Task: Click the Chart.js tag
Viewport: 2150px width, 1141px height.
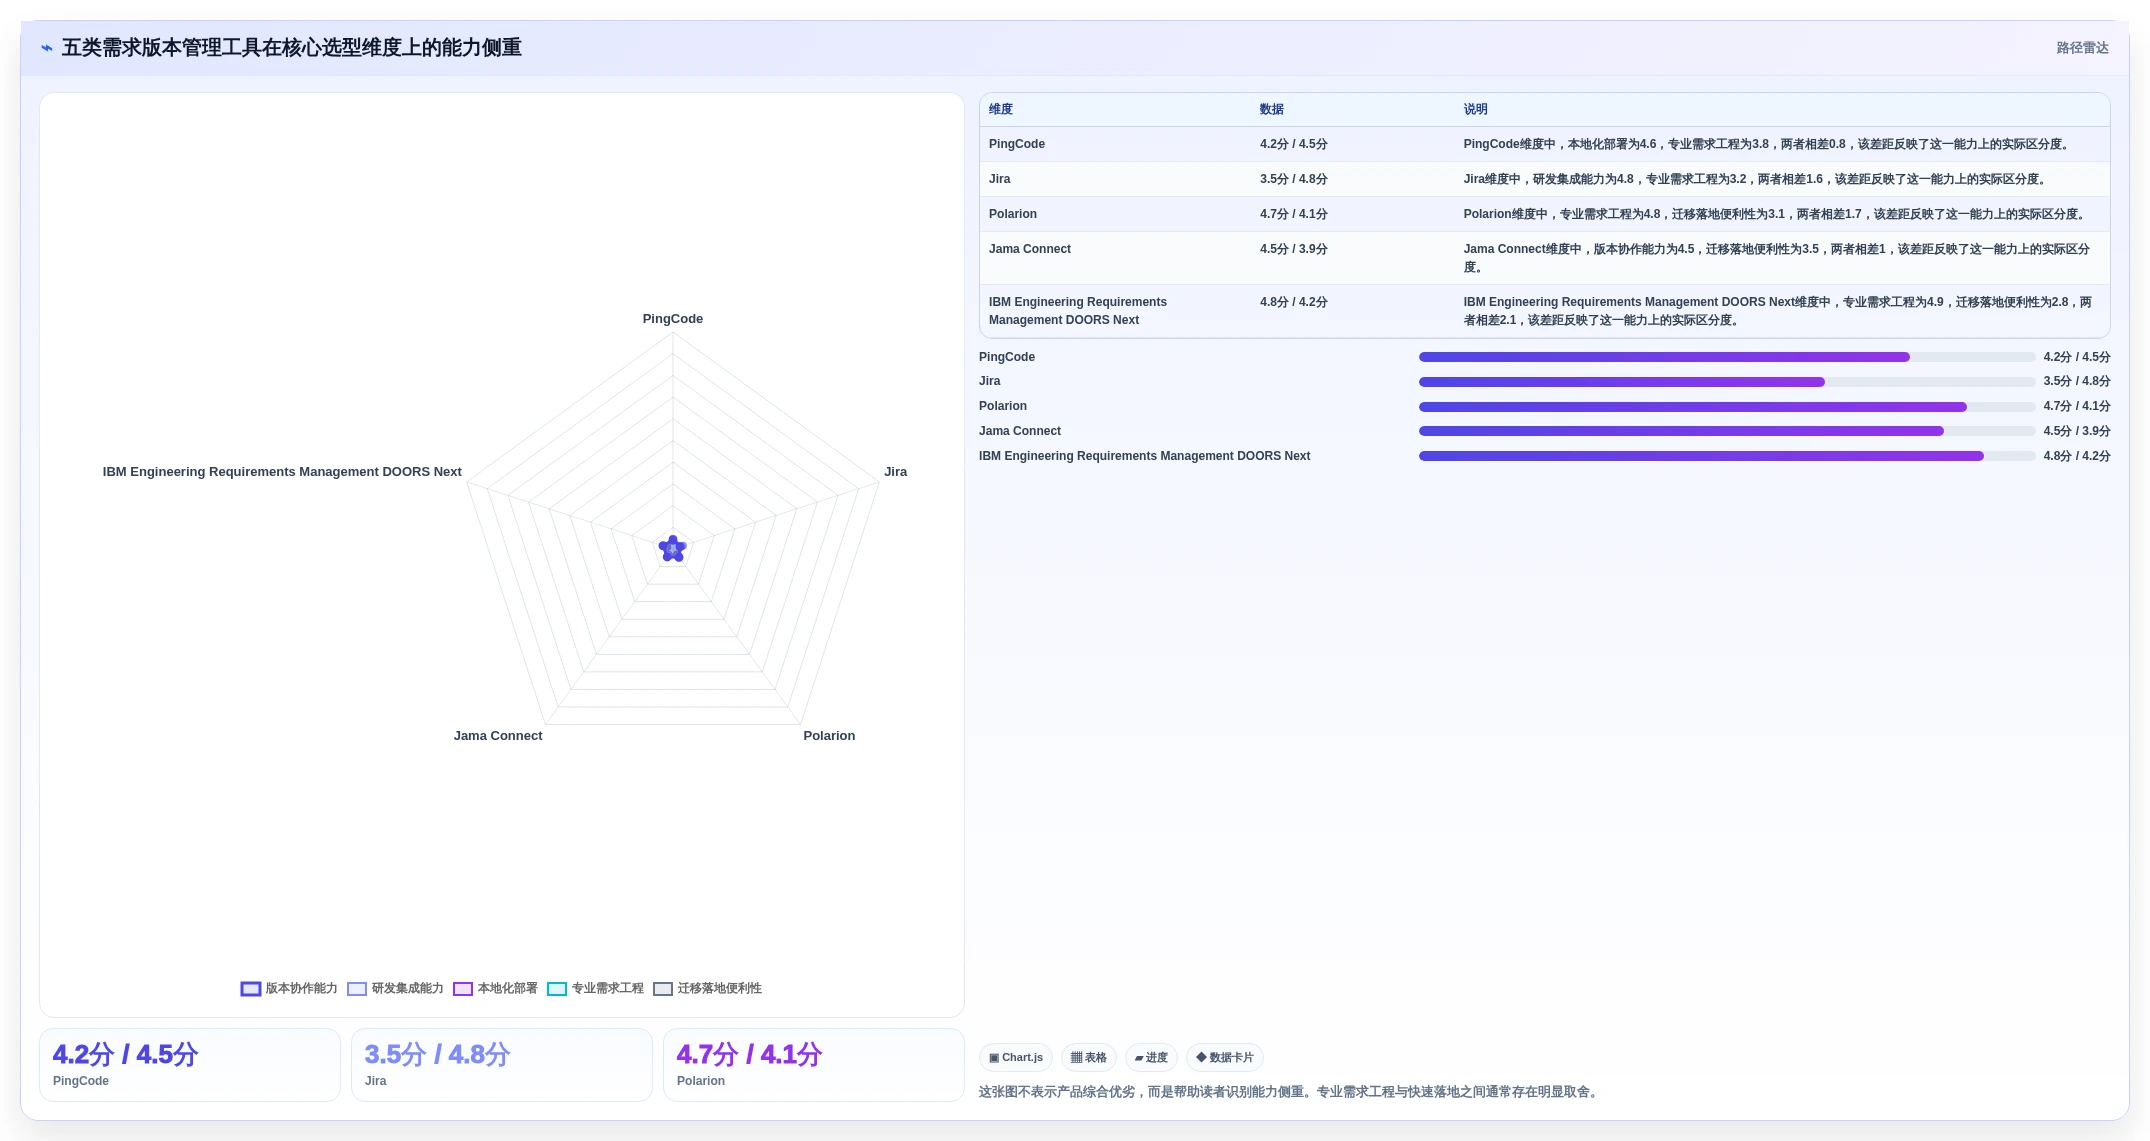Action: coord(1015,1057)
